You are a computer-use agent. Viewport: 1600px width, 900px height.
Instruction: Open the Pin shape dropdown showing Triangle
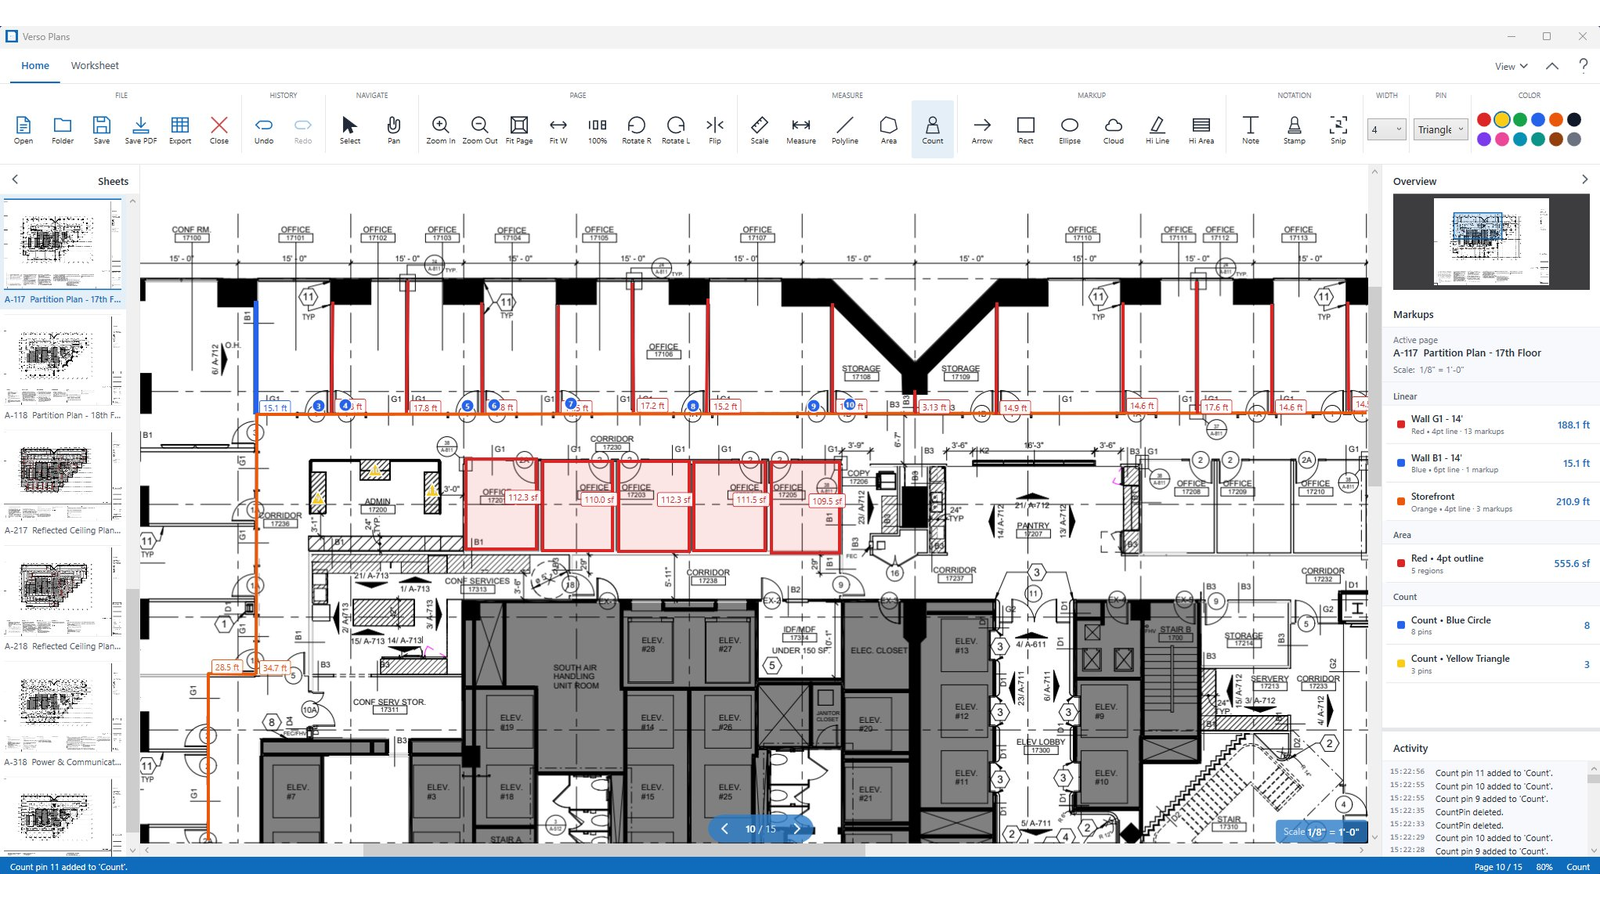click(x=1441, y=129)
